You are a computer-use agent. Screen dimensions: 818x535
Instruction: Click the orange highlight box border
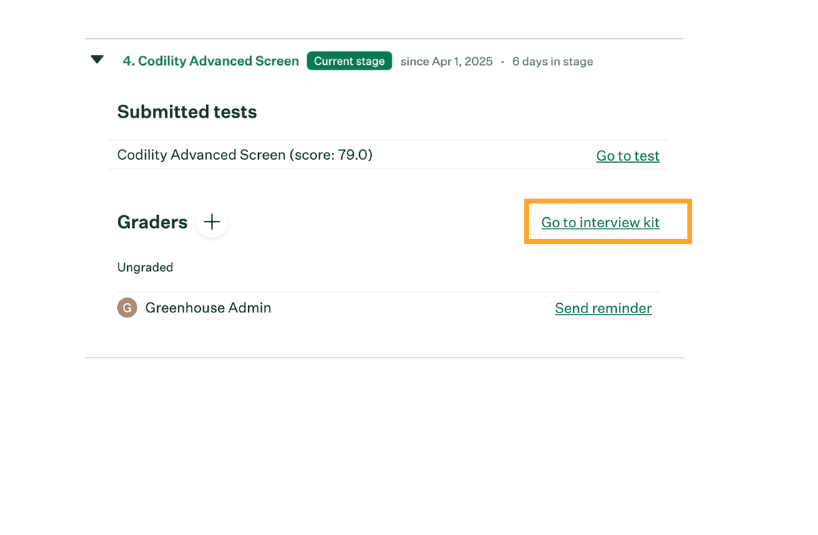(608, 201)
